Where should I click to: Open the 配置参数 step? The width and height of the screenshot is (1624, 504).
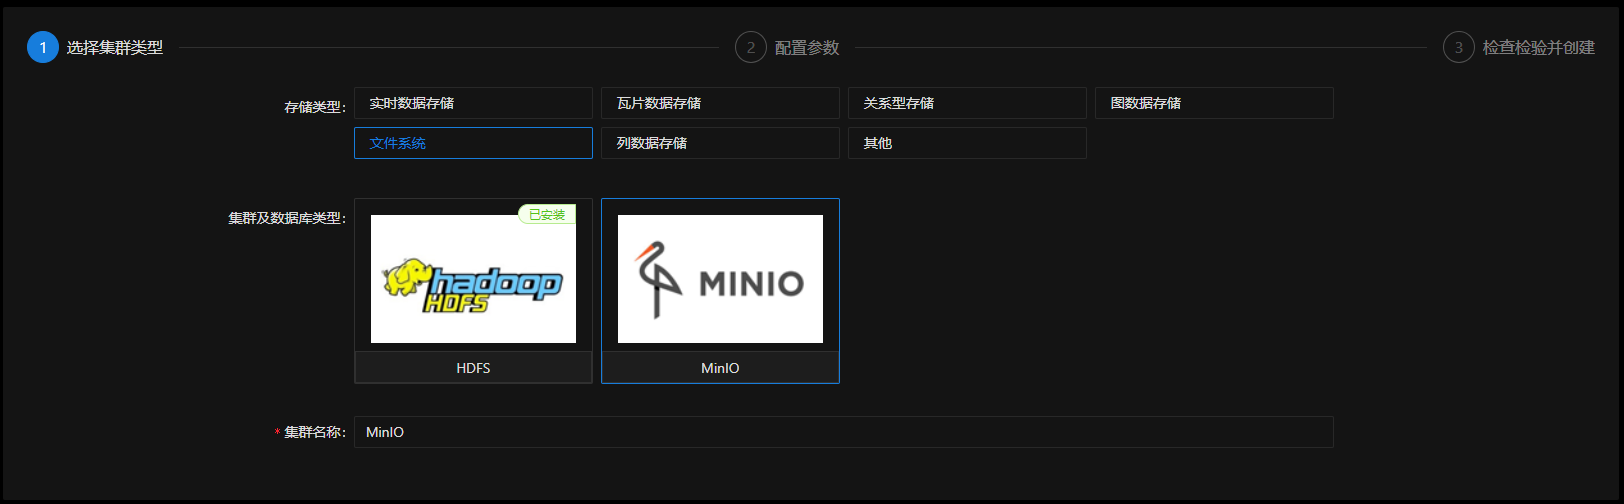[807, 47]
